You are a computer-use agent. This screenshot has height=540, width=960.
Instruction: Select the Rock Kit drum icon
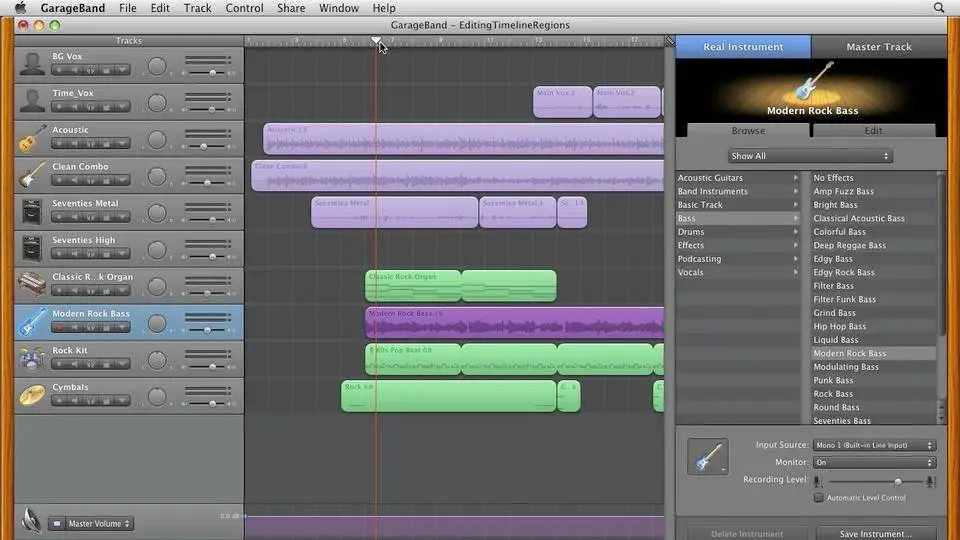[x=32, y=359]
